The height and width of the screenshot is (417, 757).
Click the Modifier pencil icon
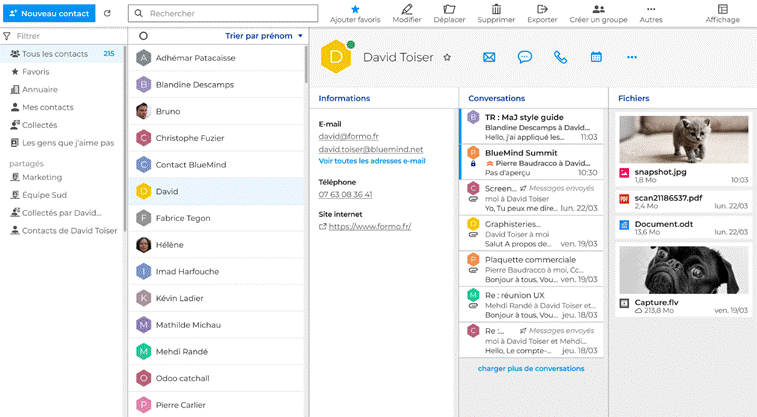407,9
